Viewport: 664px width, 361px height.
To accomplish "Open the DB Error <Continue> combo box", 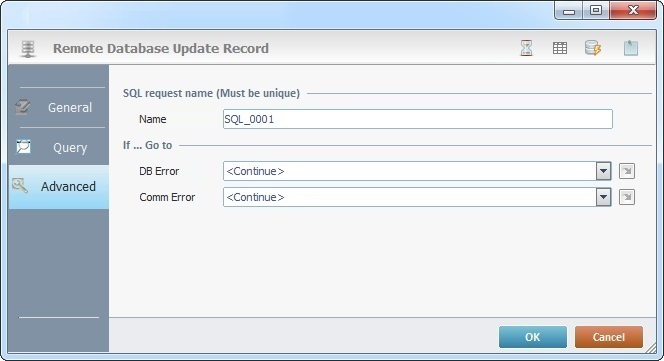I will (417, 171).
